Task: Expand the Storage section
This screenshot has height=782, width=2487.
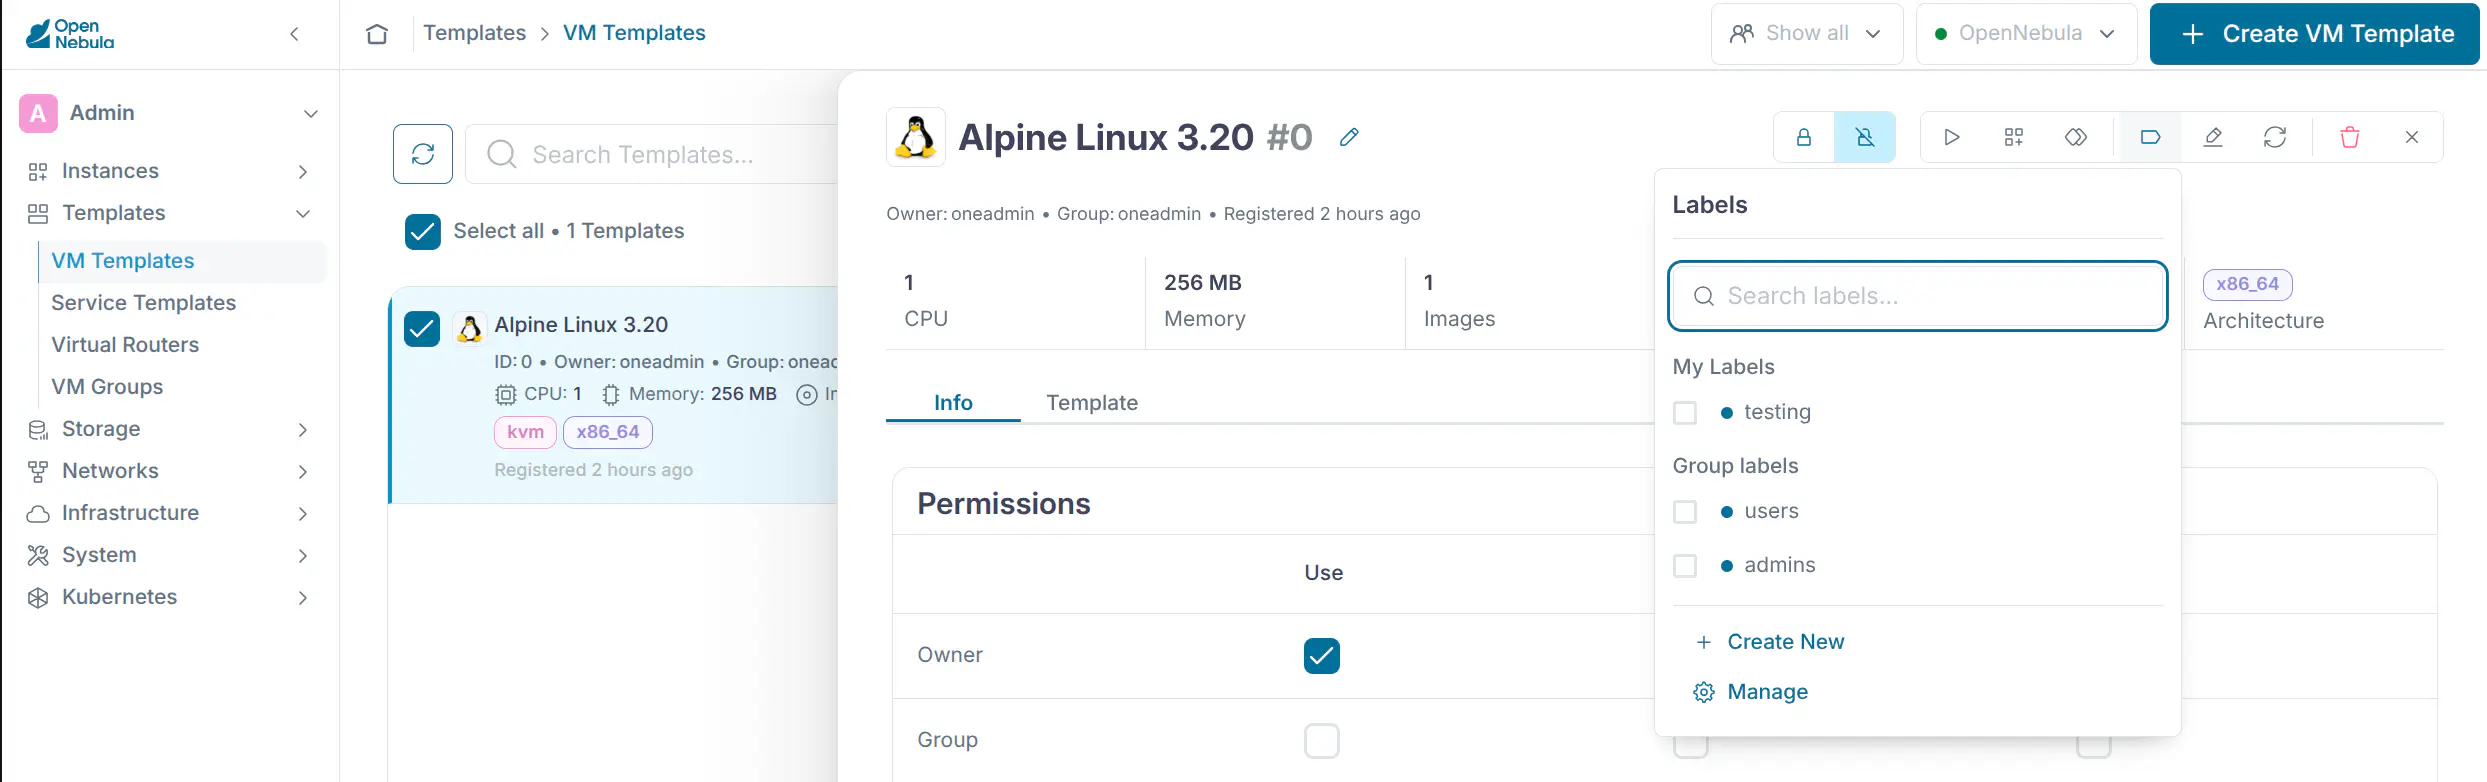Action: pyautogui.click(x=303, y=429)
